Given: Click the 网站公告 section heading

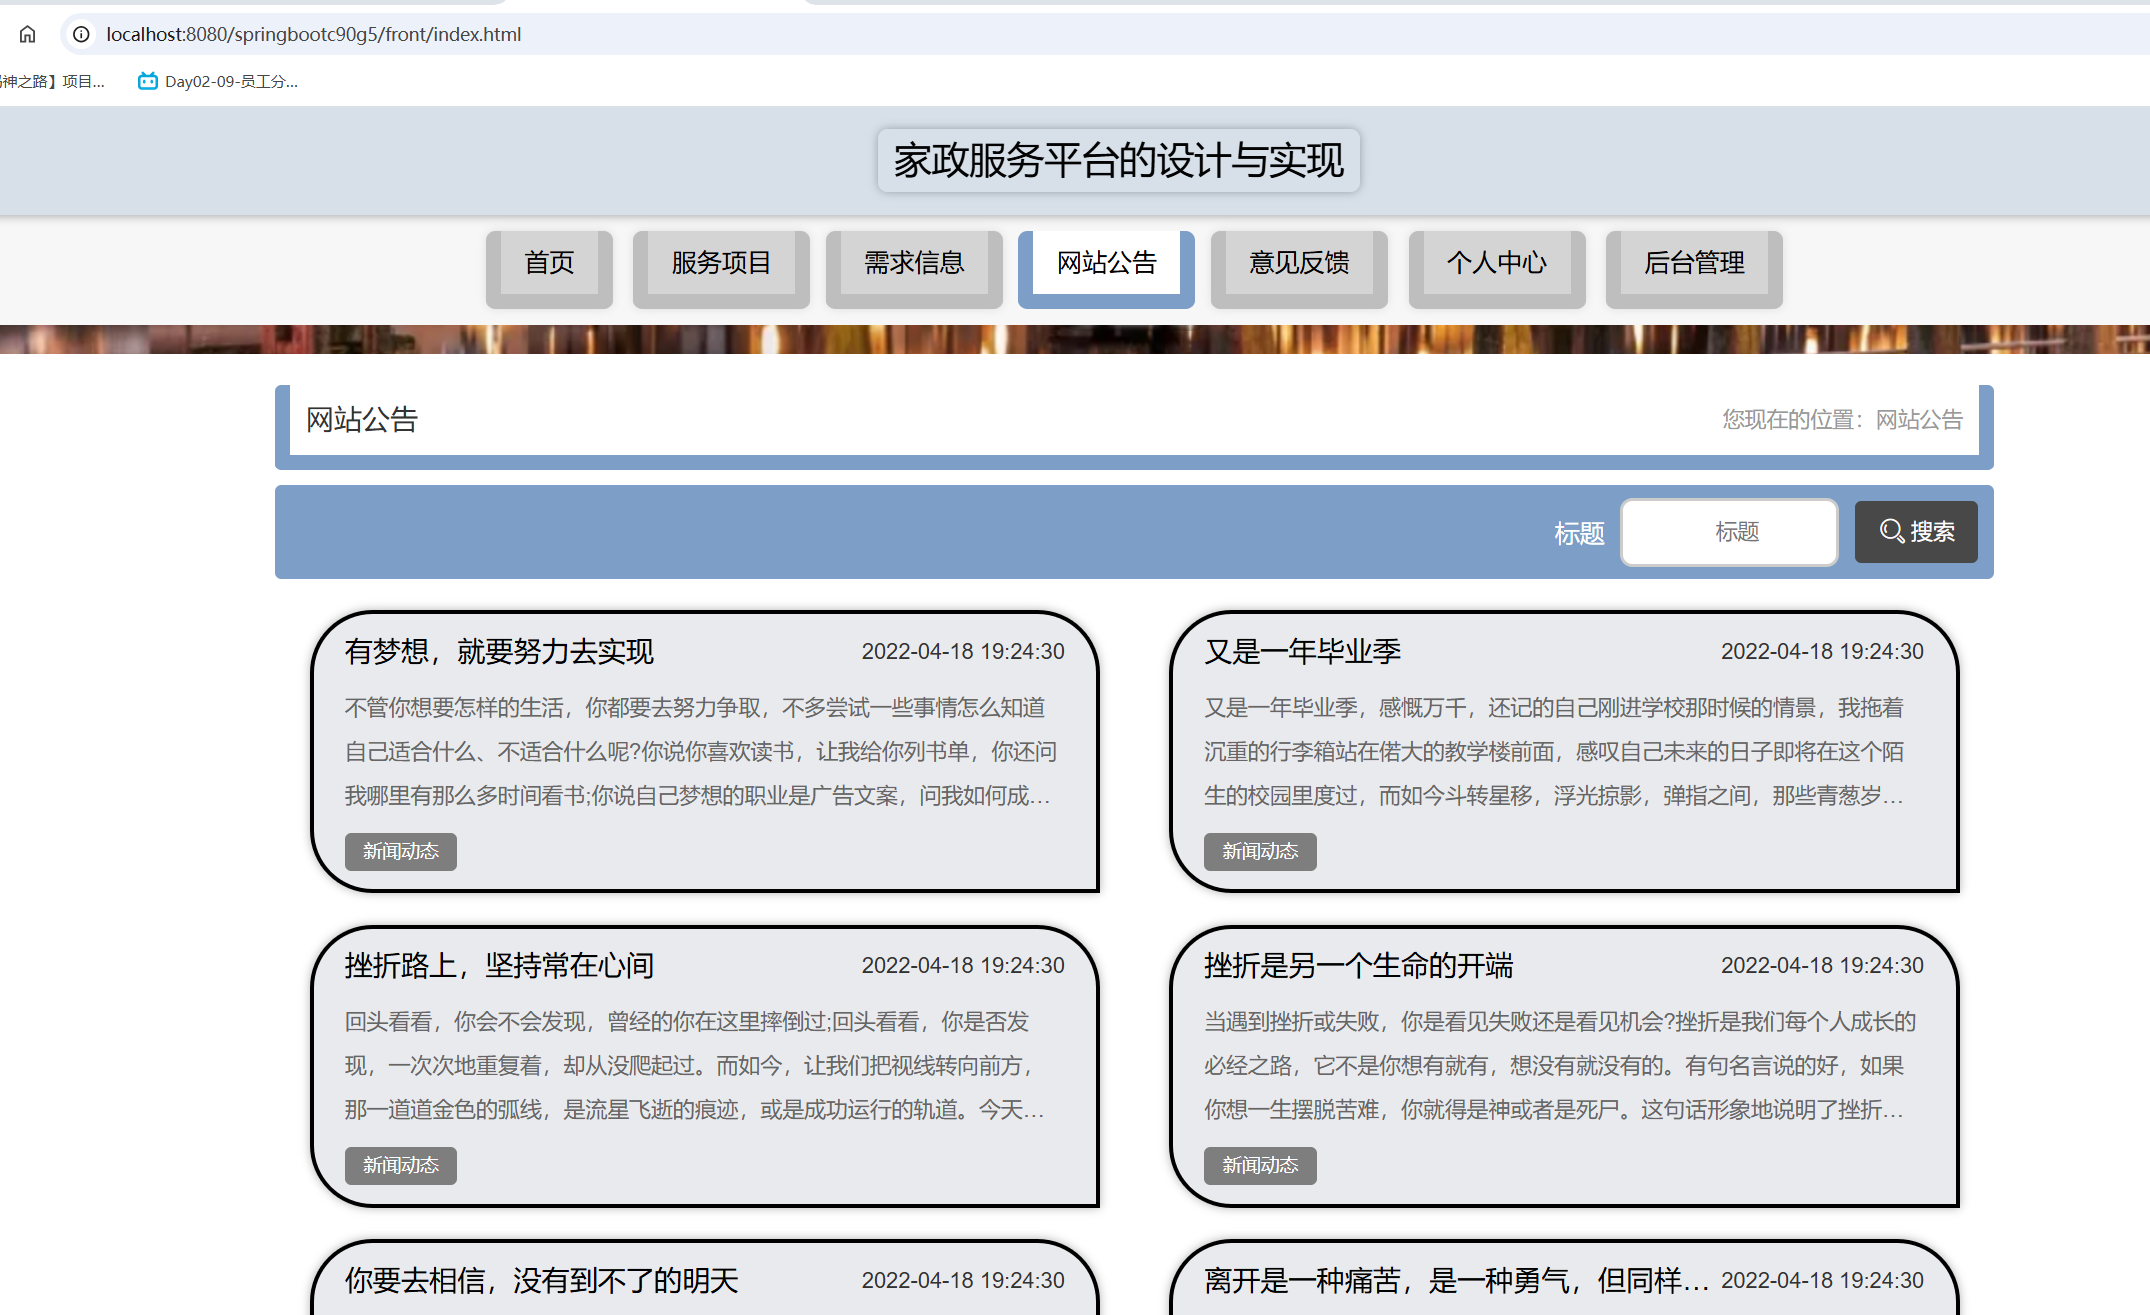Looking at the screenshot, I should (362, 420).
